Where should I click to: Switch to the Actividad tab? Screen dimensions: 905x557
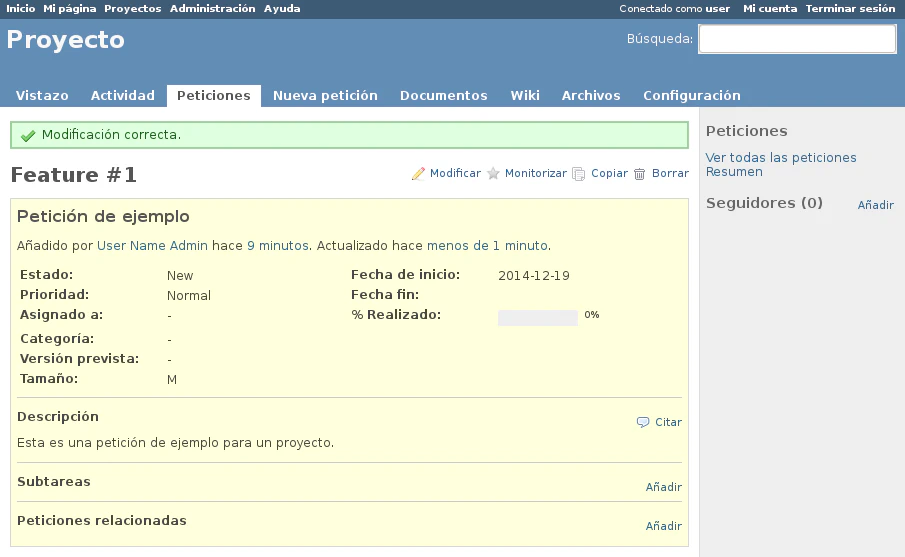pos(122,96)
